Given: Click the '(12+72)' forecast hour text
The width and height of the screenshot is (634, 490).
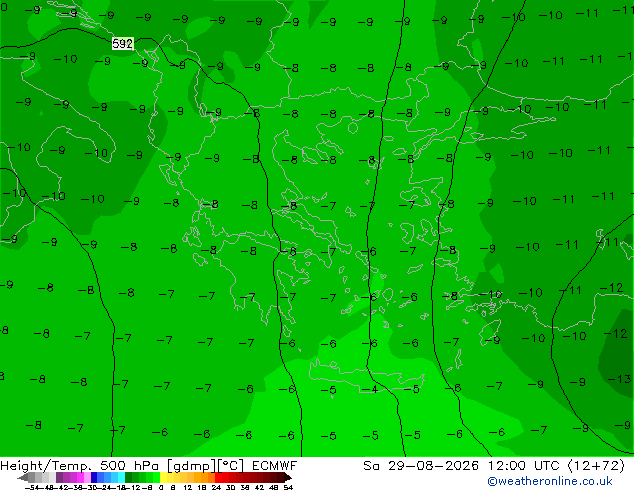Looking at the screenshot, I should [597, 465].
